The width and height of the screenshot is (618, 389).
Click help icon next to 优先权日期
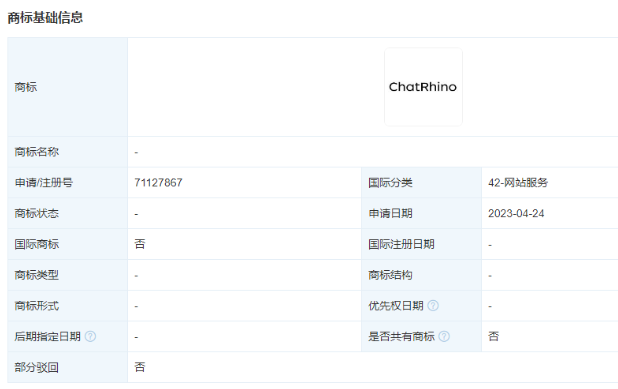[433, 306]
